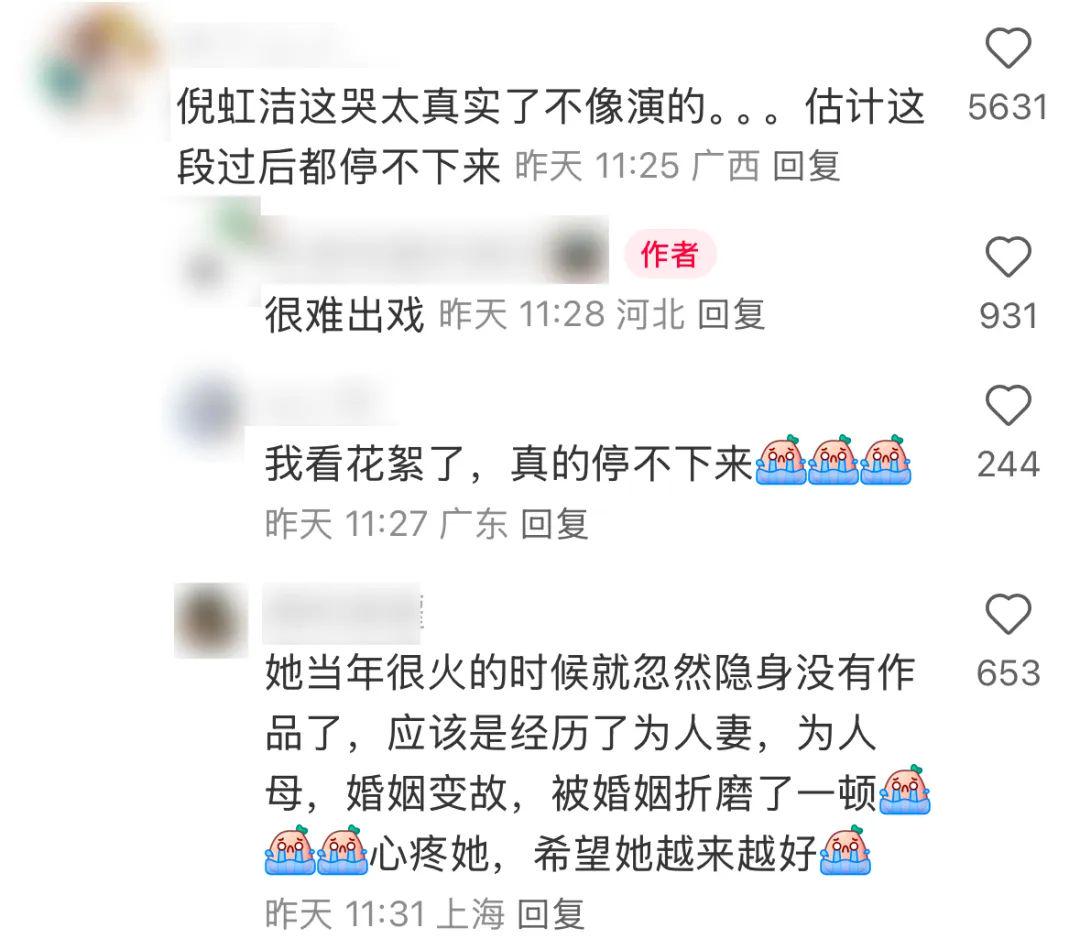Like the comment with 5631 likes

point(1008,48)
